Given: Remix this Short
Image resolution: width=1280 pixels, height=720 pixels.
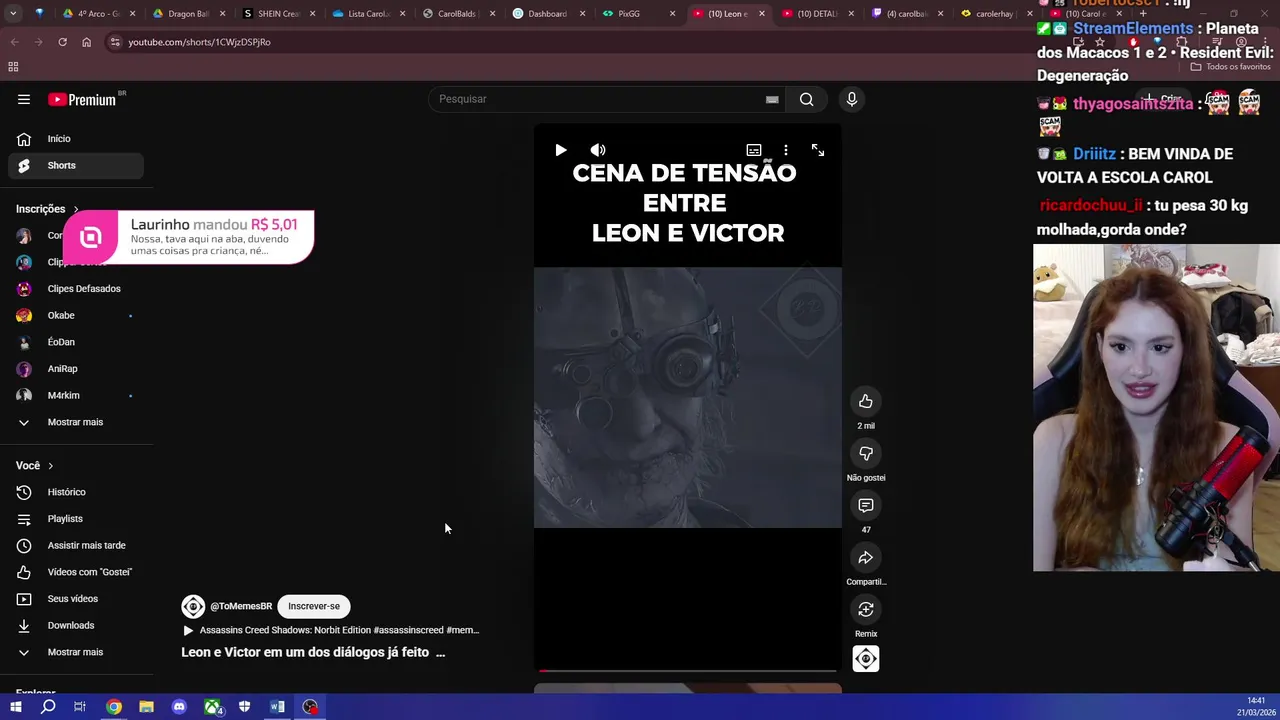Looking at the screenshot, I should coord(866,609).
